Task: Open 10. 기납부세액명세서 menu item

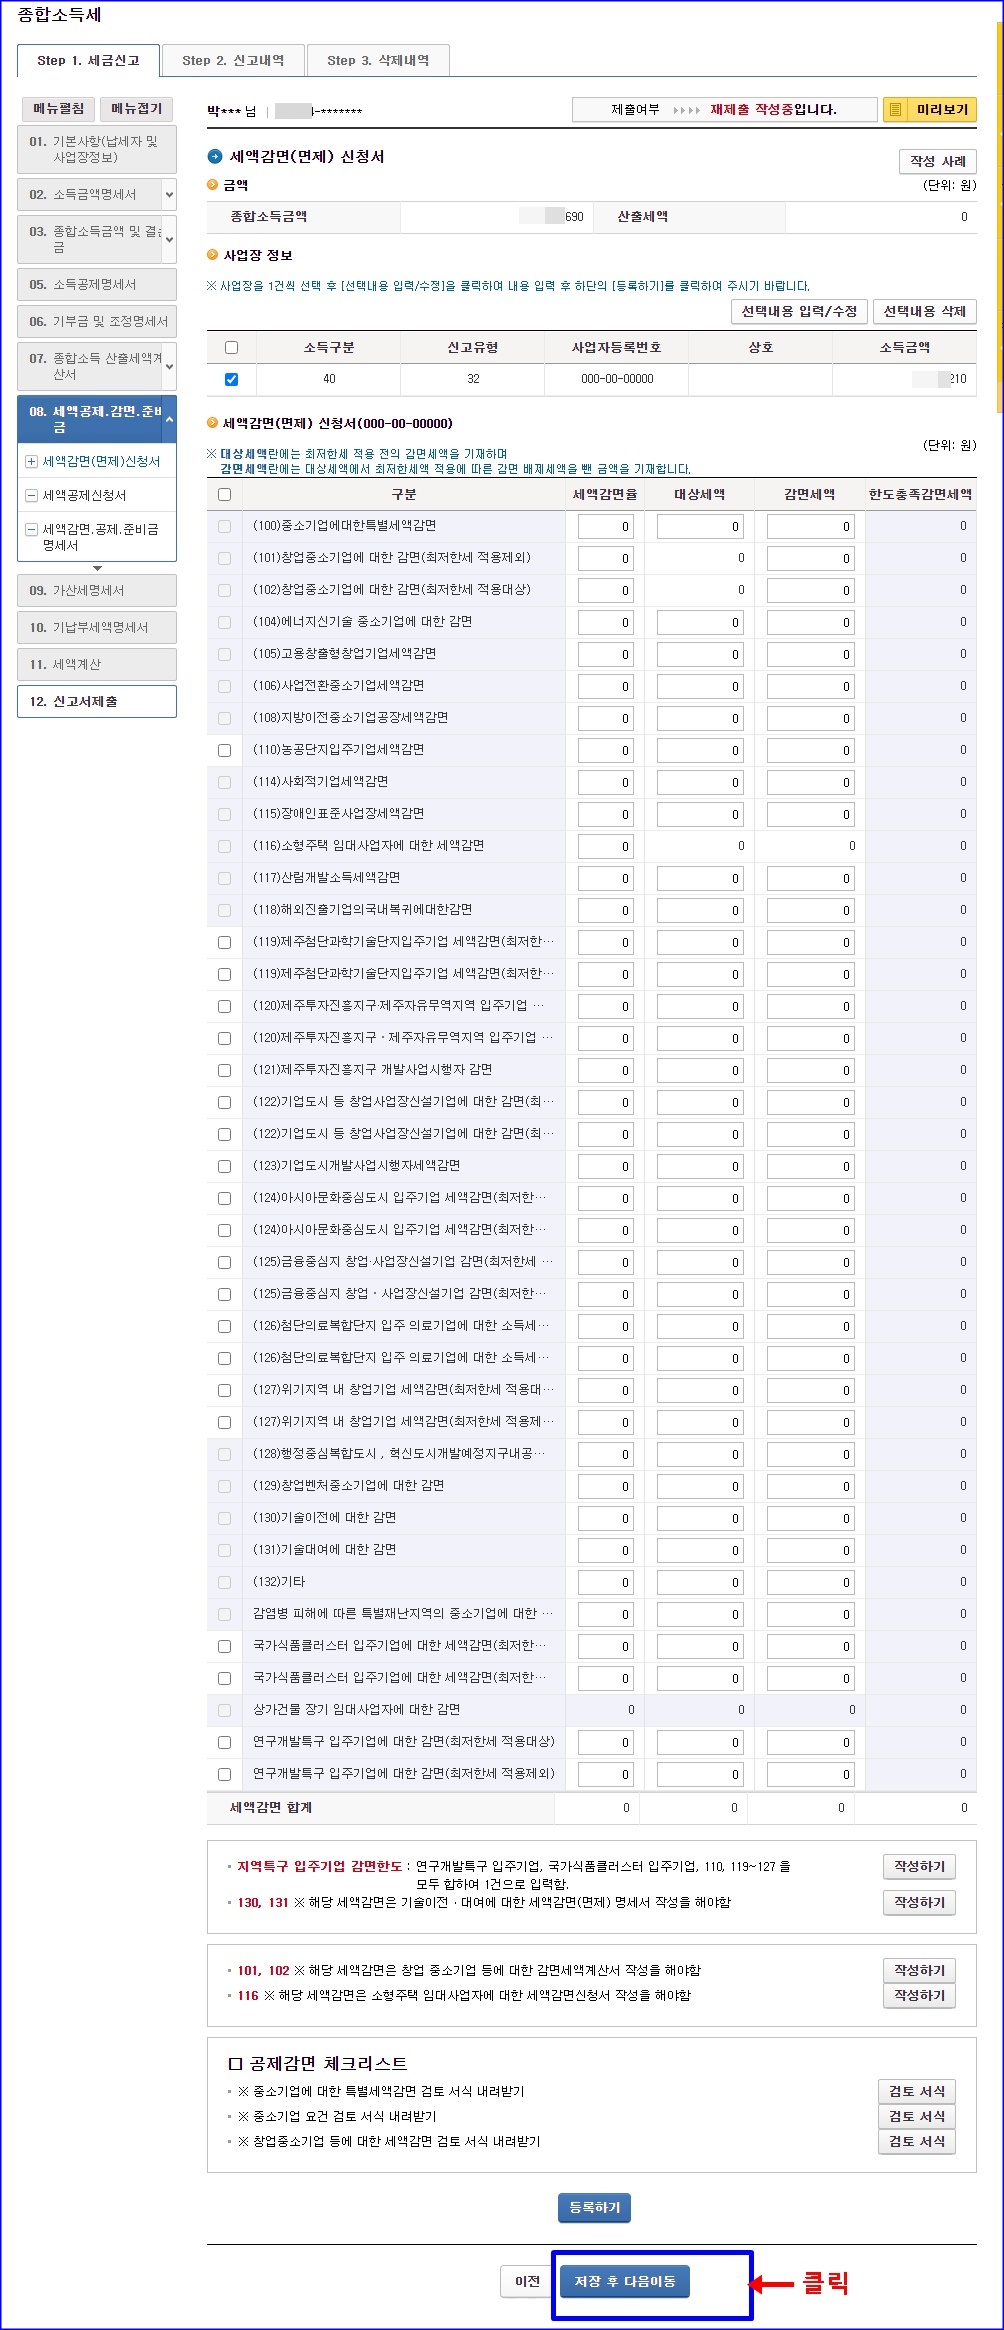Action: (97, 628)
